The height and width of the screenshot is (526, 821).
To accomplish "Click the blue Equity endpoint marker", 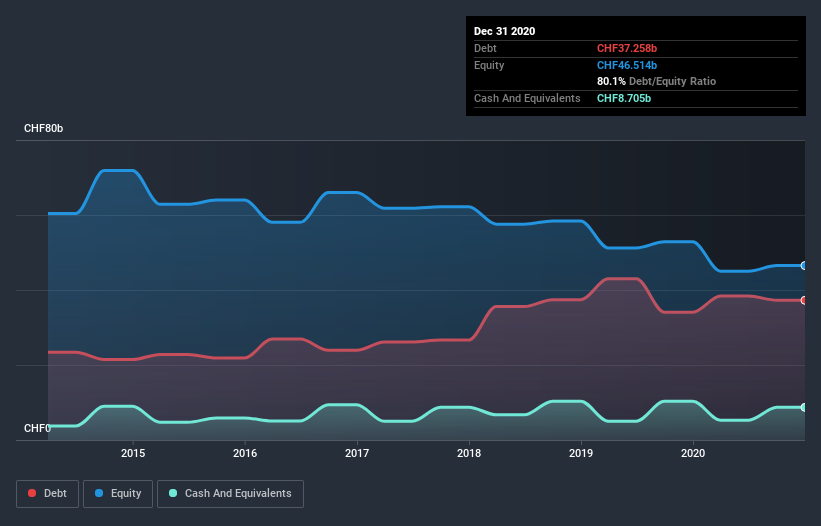I will 804,266.
